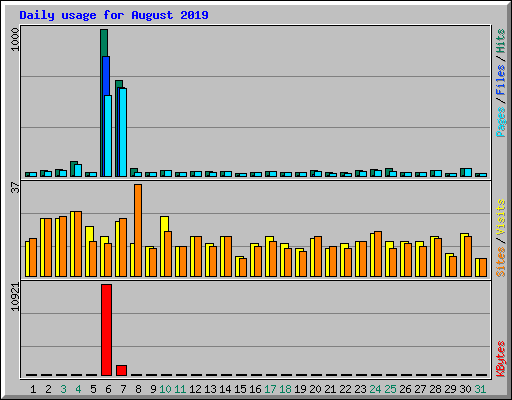Click green weekend day label '10'

pyautogui.click(x=165, y=389)
